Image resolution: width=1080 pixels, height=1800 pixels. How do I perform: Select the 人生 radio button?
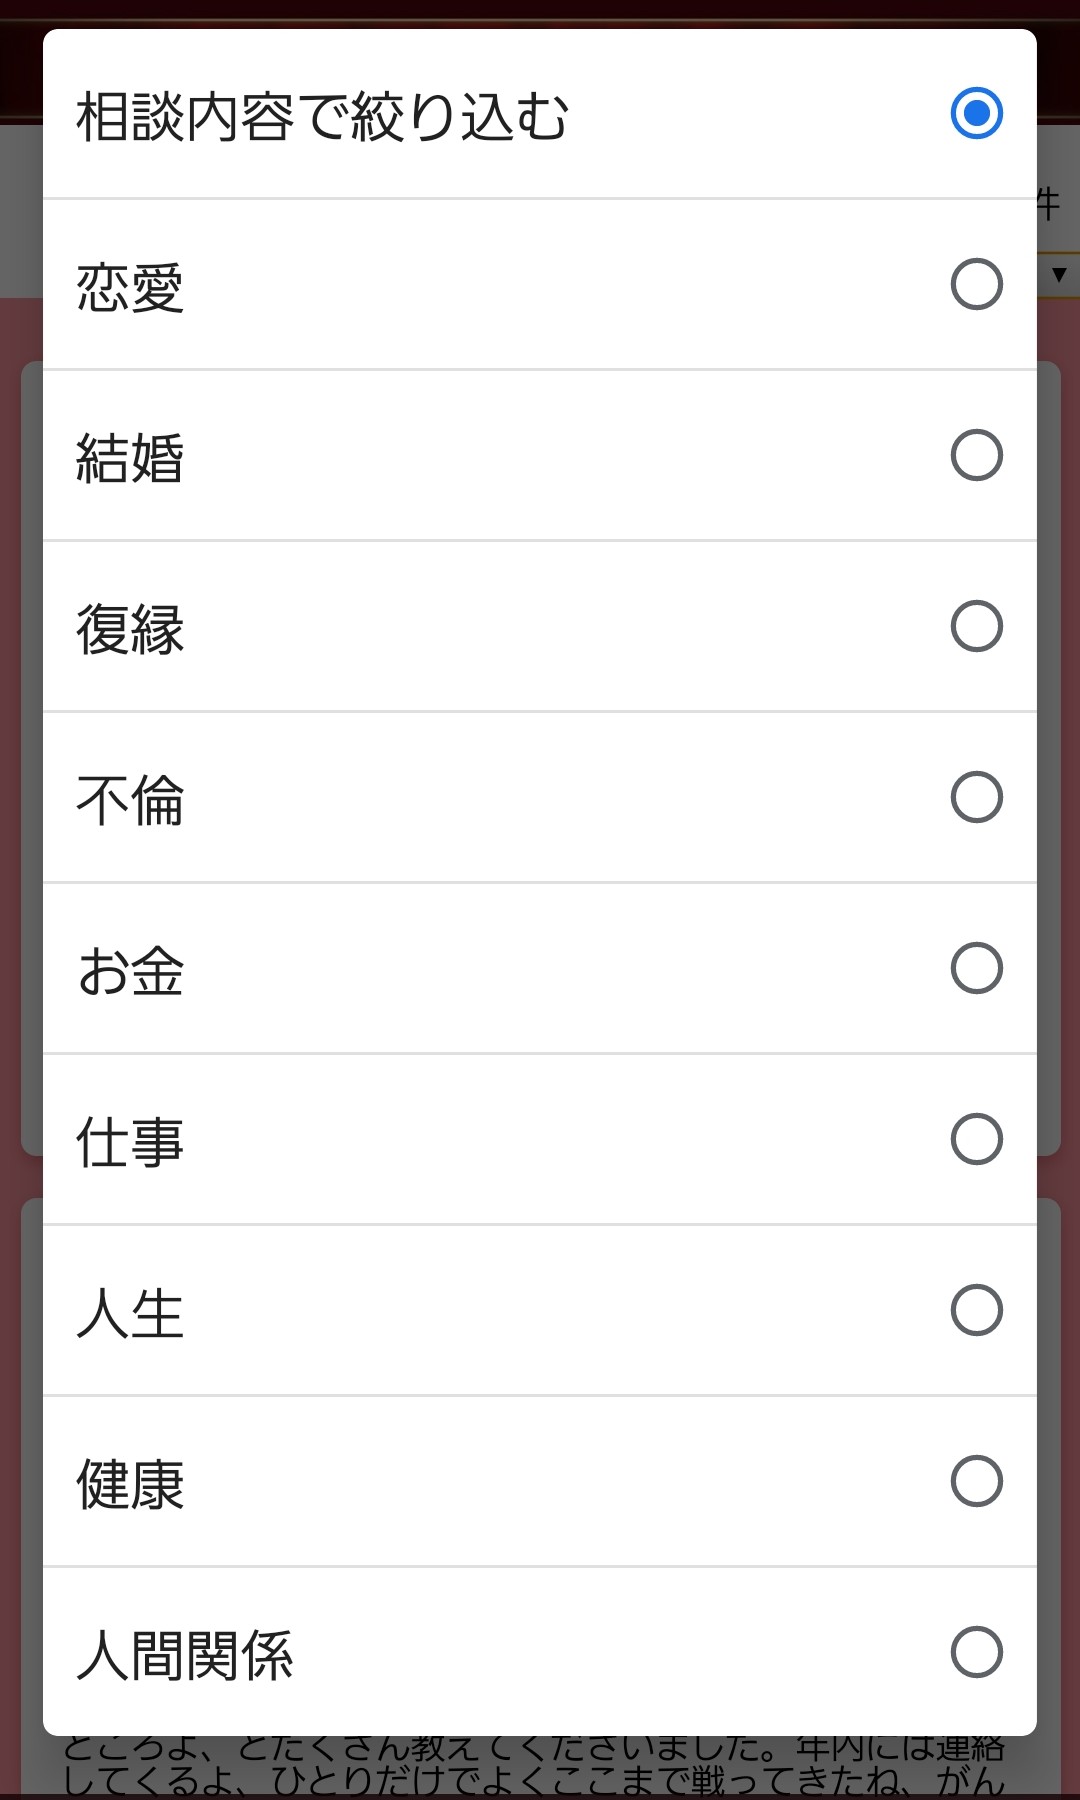point(976,1310)
